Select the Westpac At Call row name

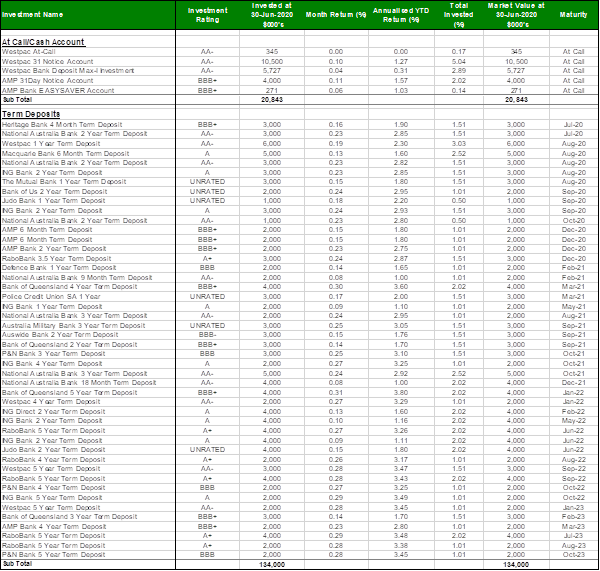click(30, 50)
